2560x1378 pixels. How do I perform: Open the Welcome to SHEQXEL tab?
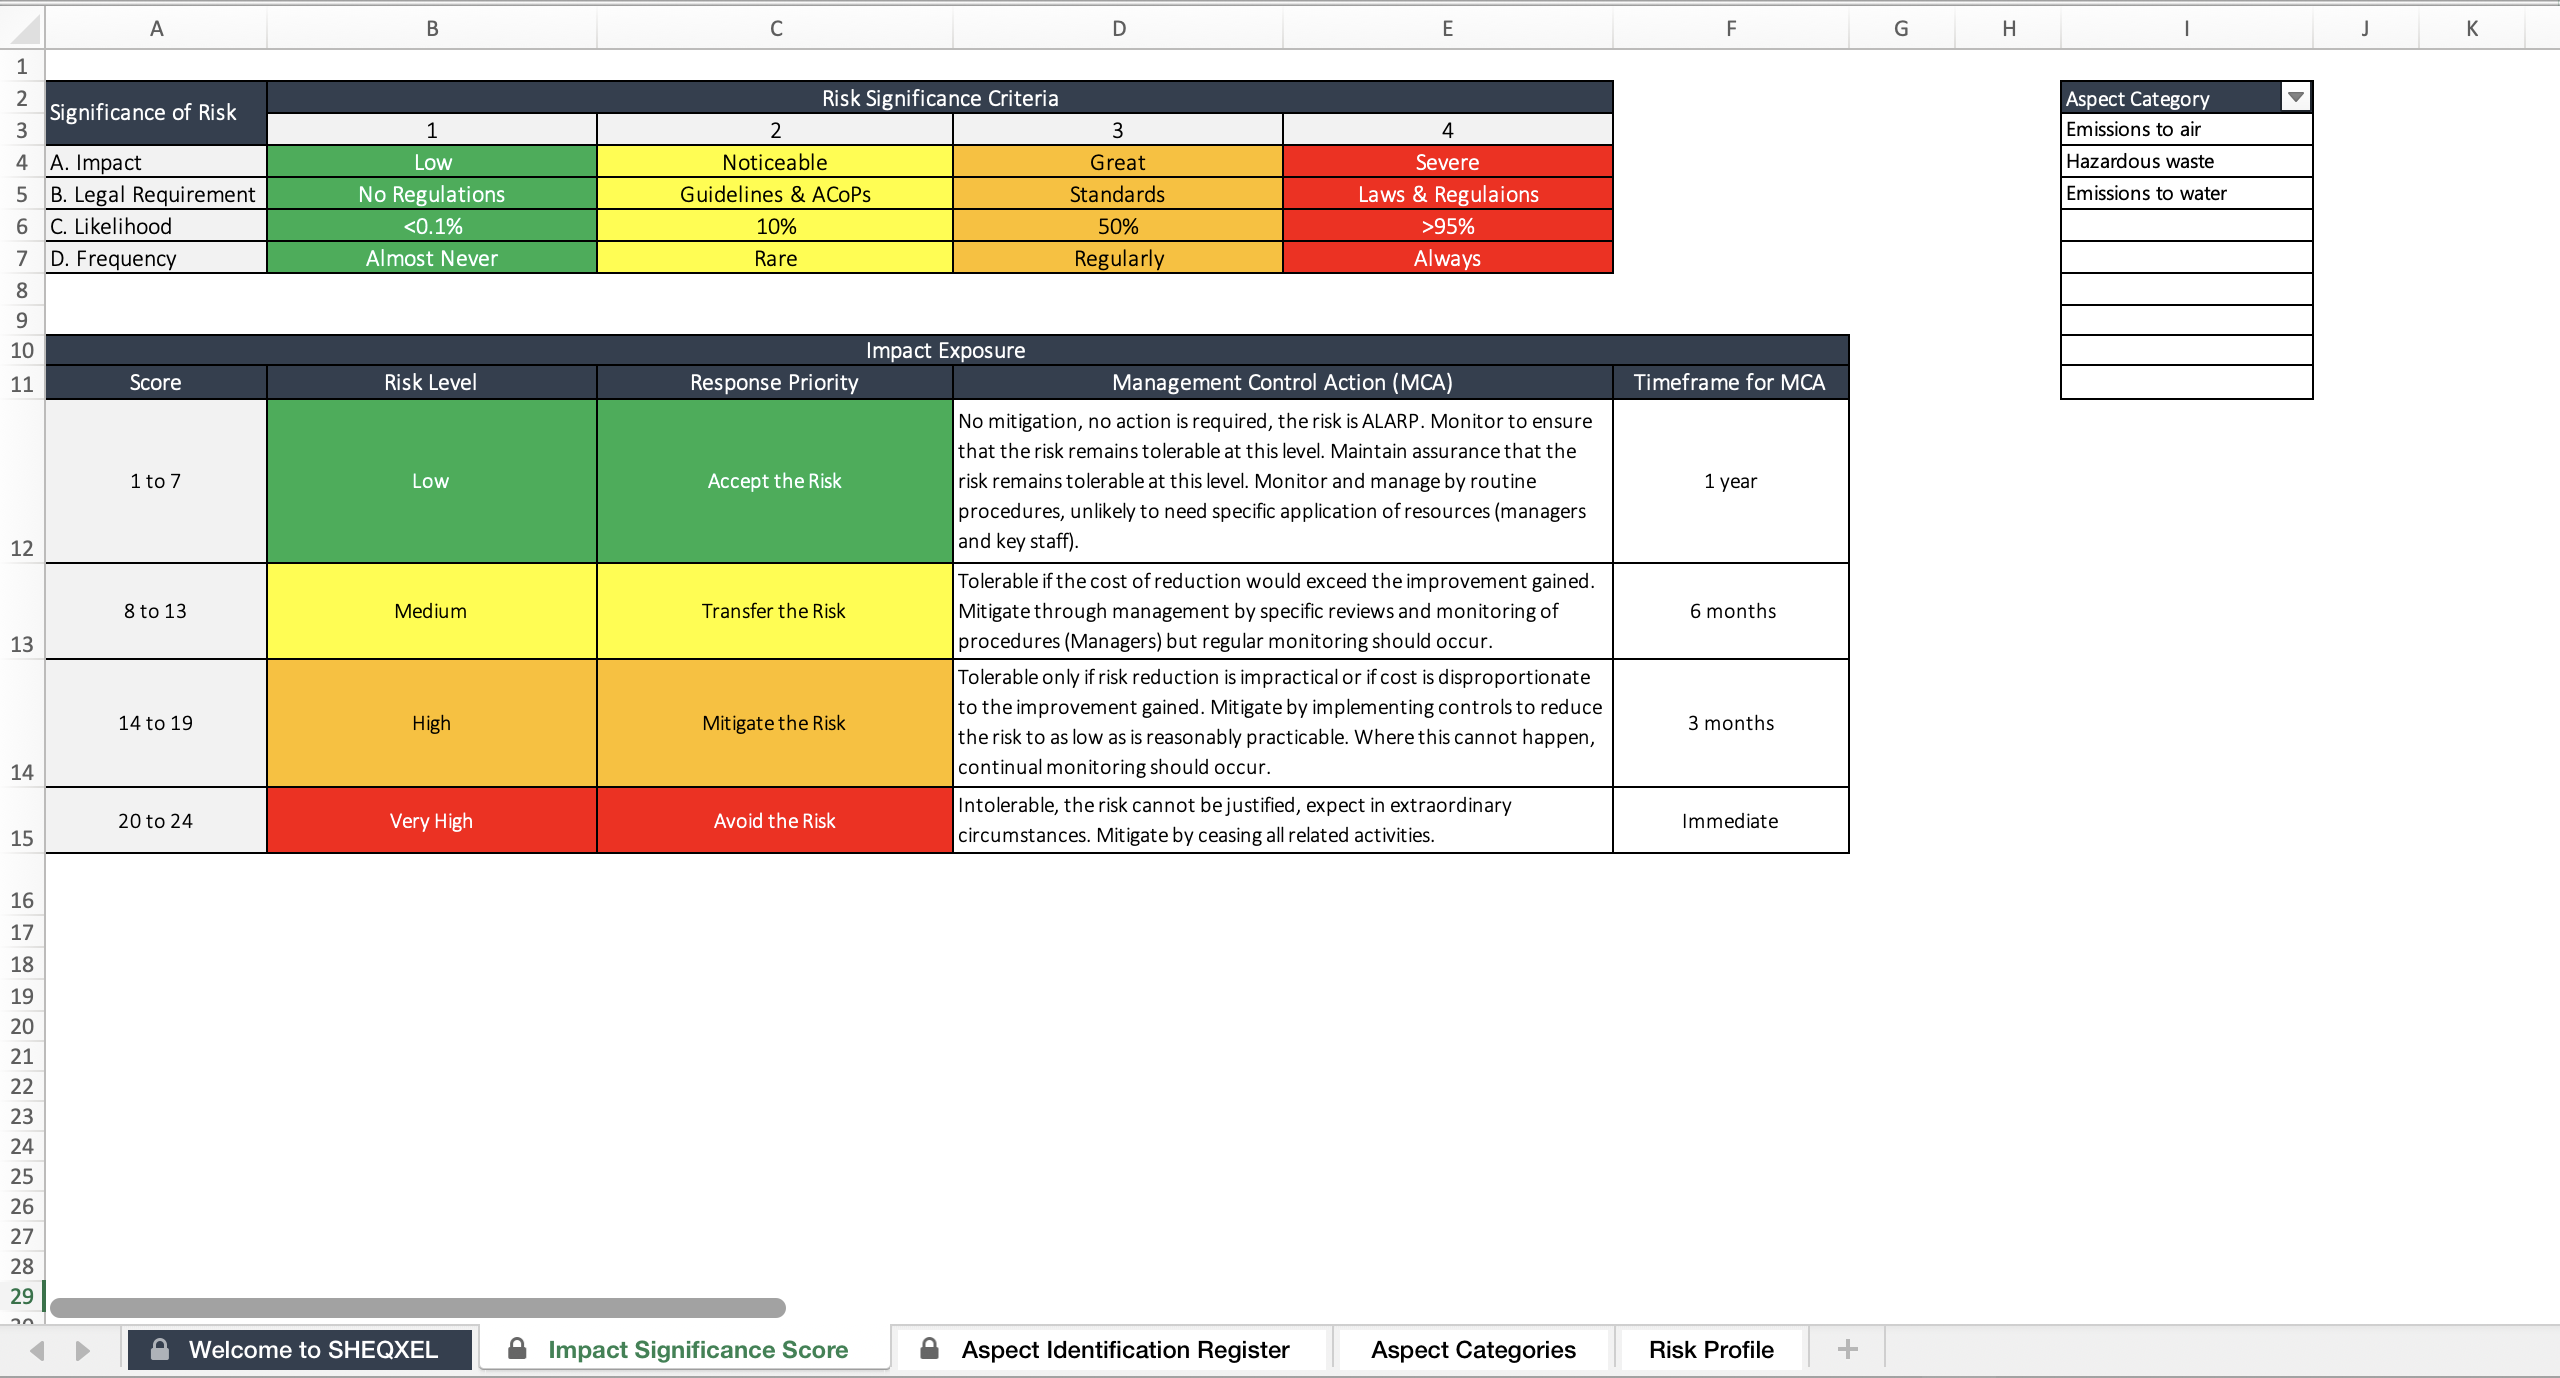click(300, 1349)
